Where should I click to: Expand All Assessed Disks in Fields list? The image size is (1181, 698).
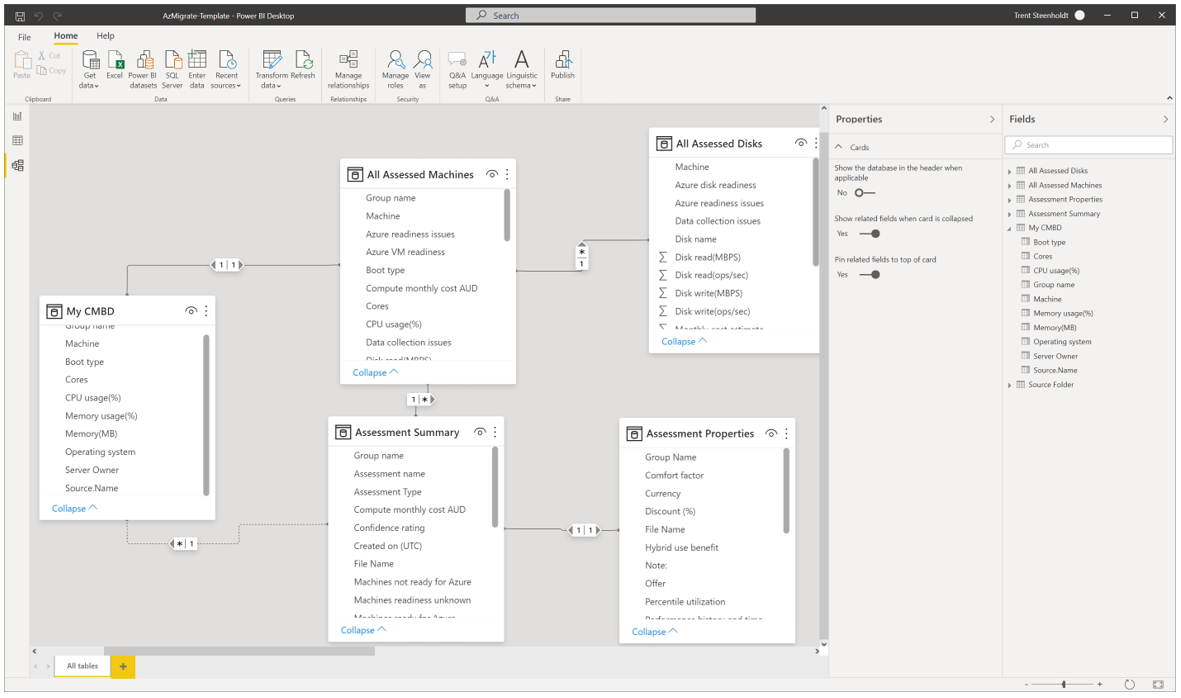tap(1010, 172)
